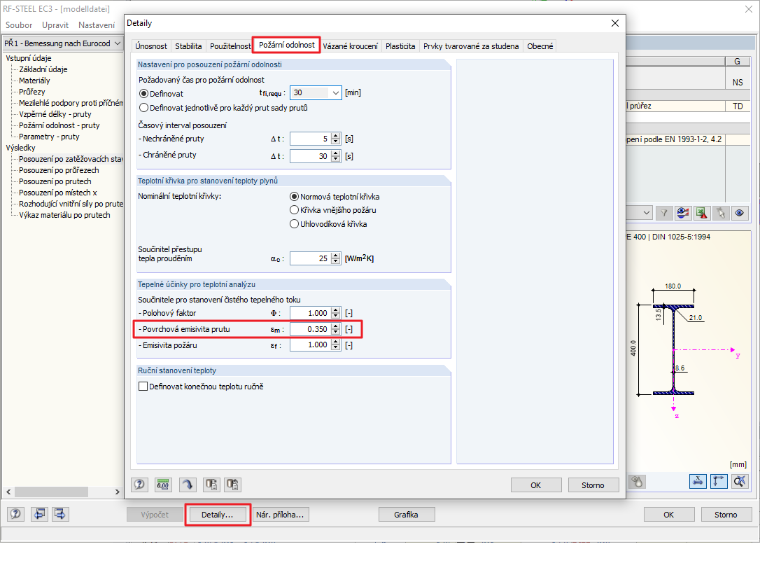The width and height of the screenshot is (760, 570).
Task: Select Posouzení po průřezech tree item
Action: coord(59,170)
